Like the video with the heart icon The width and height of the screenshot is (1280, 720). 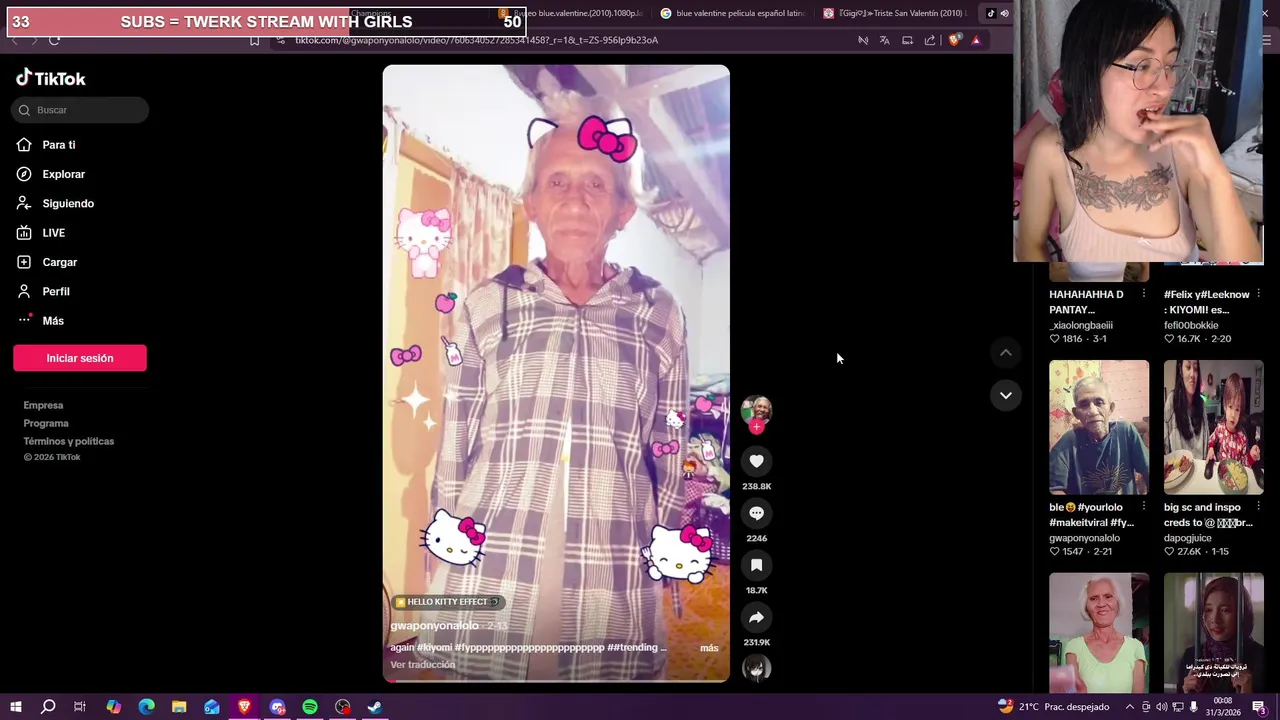(756, 461)
